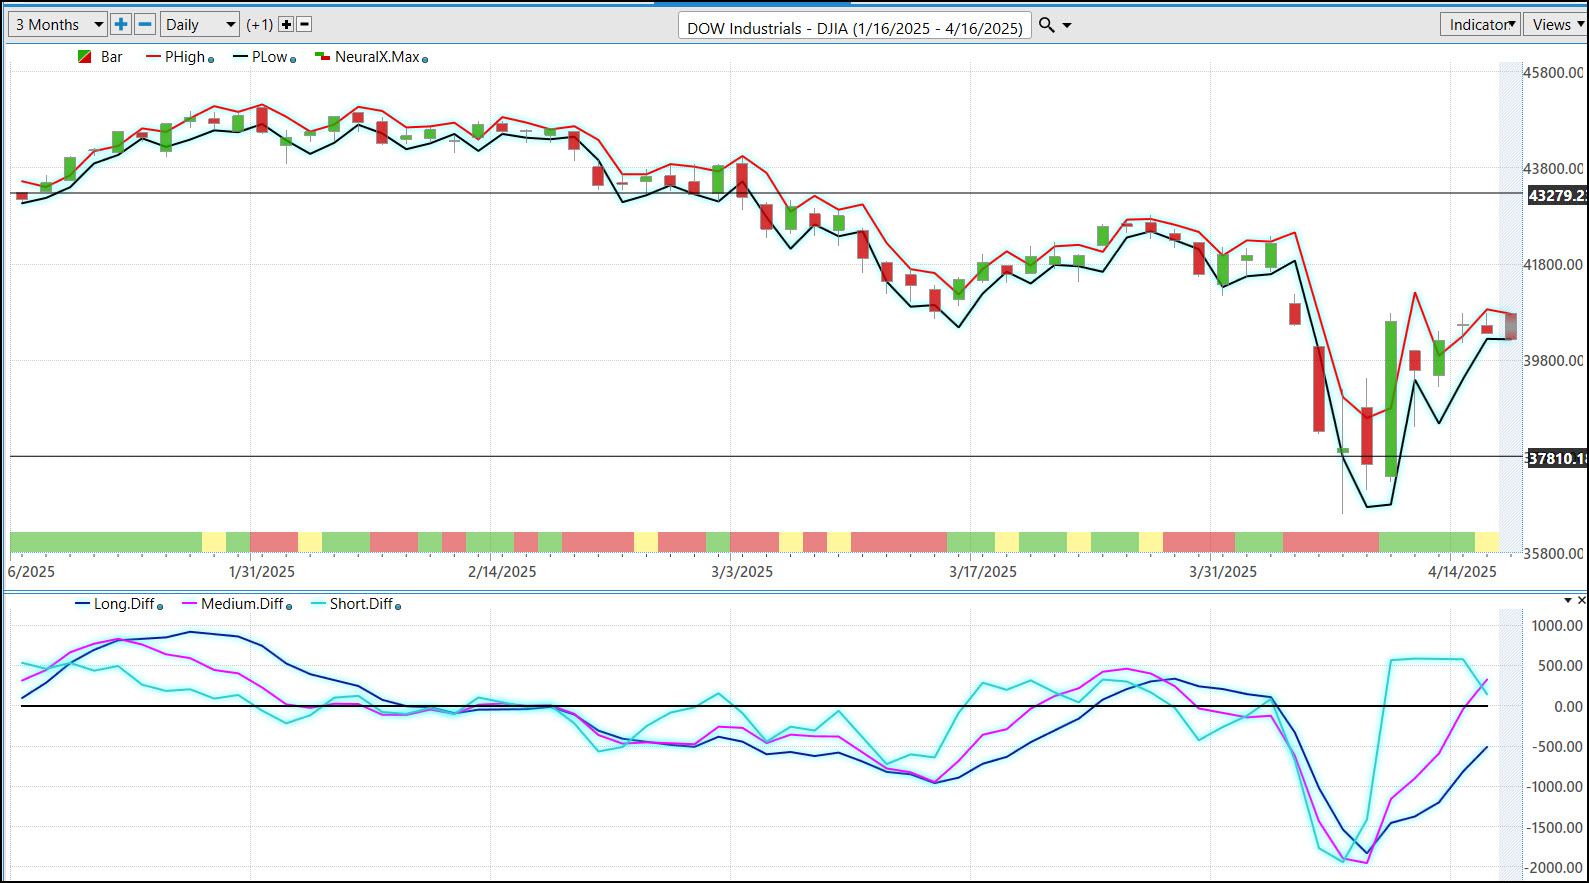Click the 1000.00 indicator axis label
1589x883 pixels.
[x=1557, y=626]
